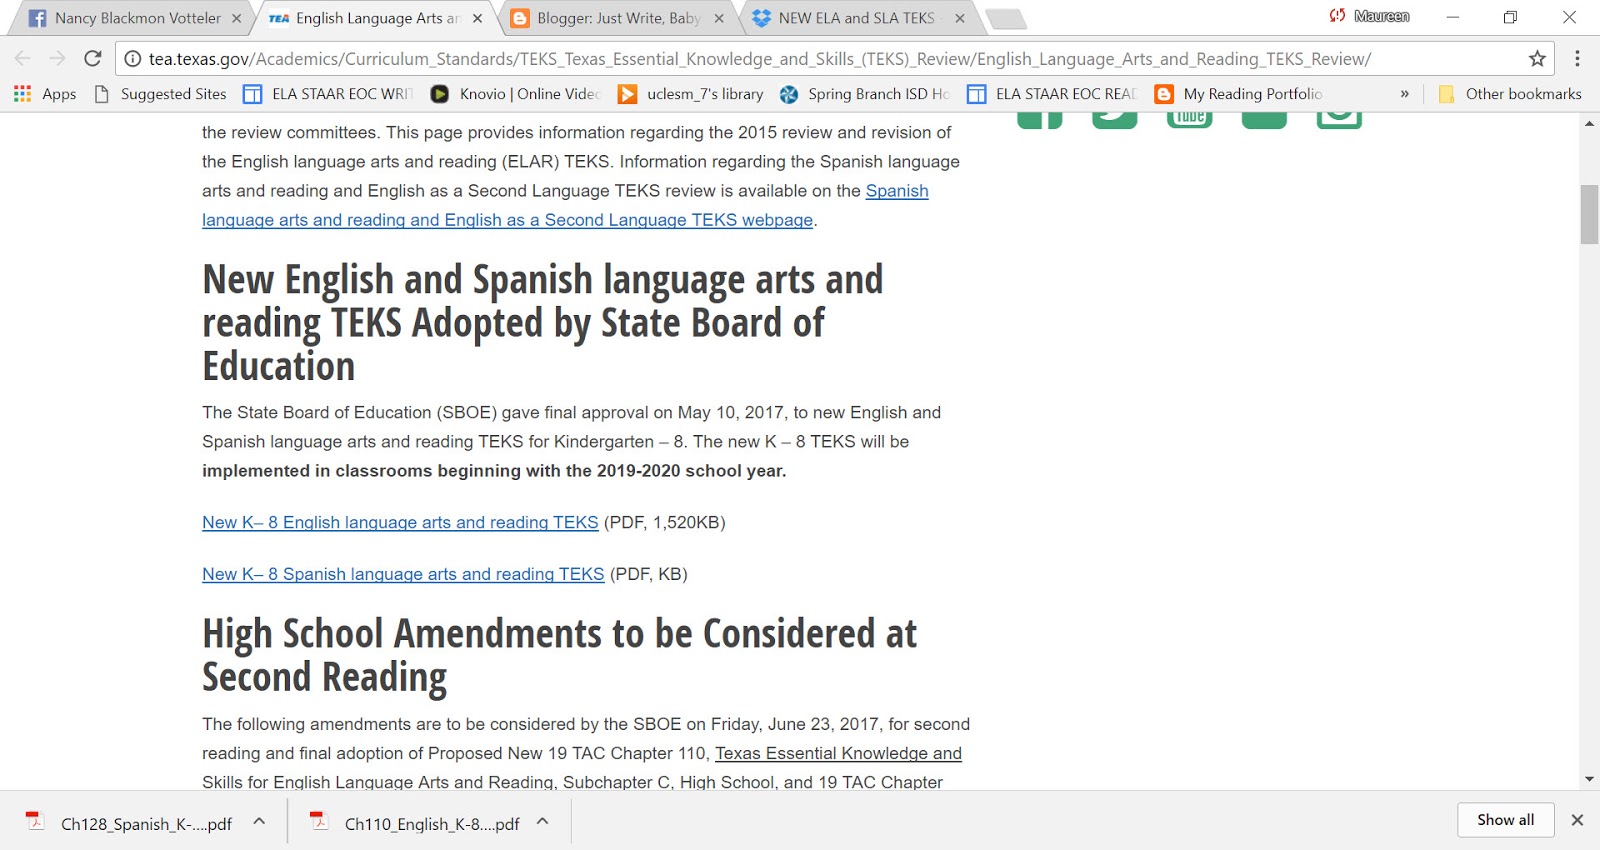Expand options for Ch128_Spanish download
Image resolution: width=1600 pixels, height=850 pixels.
(x=259, y=821)
